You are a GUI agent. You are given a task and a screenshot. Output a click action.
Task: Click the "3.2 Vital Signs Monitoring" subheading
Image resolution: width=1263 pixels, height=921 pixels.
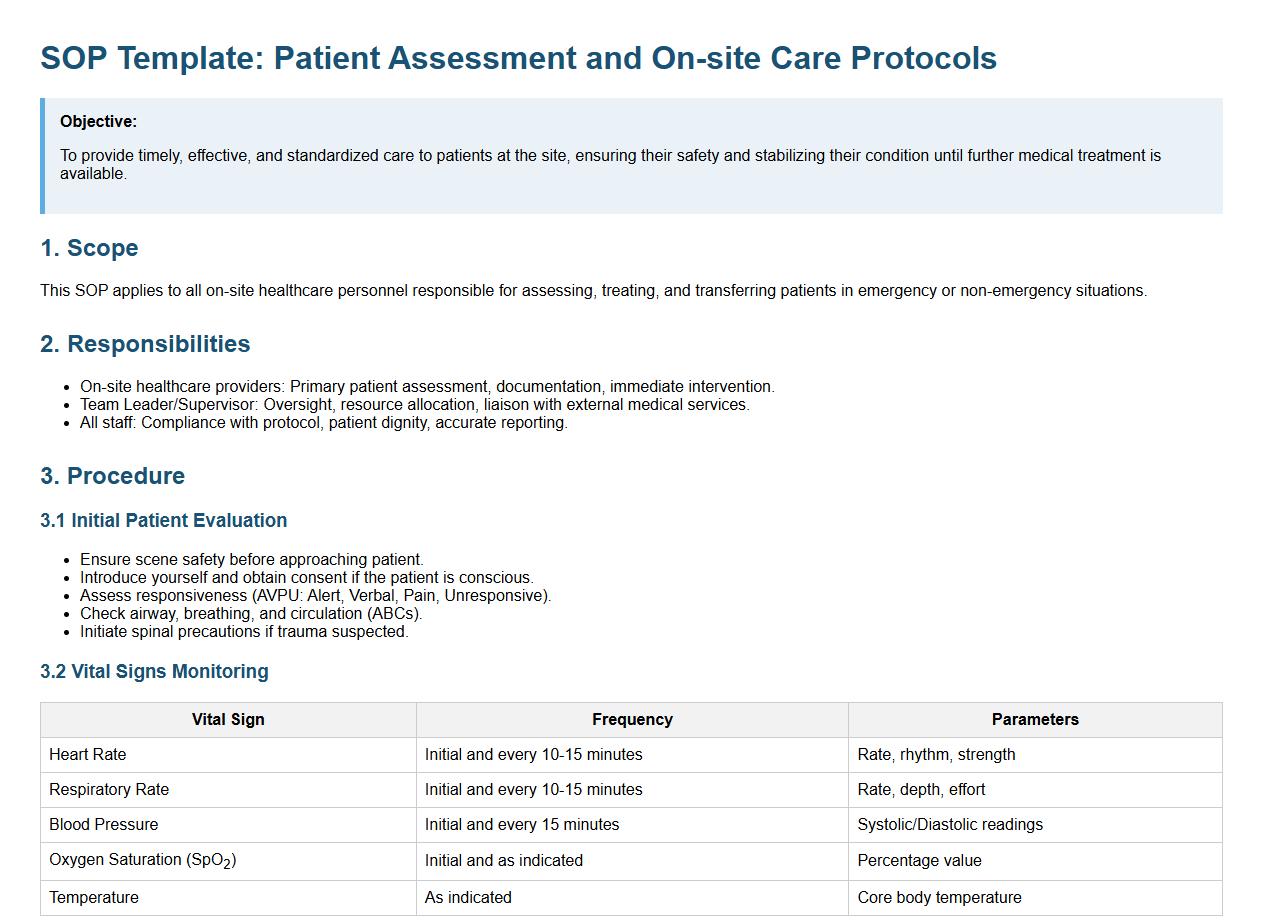pos(154,671)
